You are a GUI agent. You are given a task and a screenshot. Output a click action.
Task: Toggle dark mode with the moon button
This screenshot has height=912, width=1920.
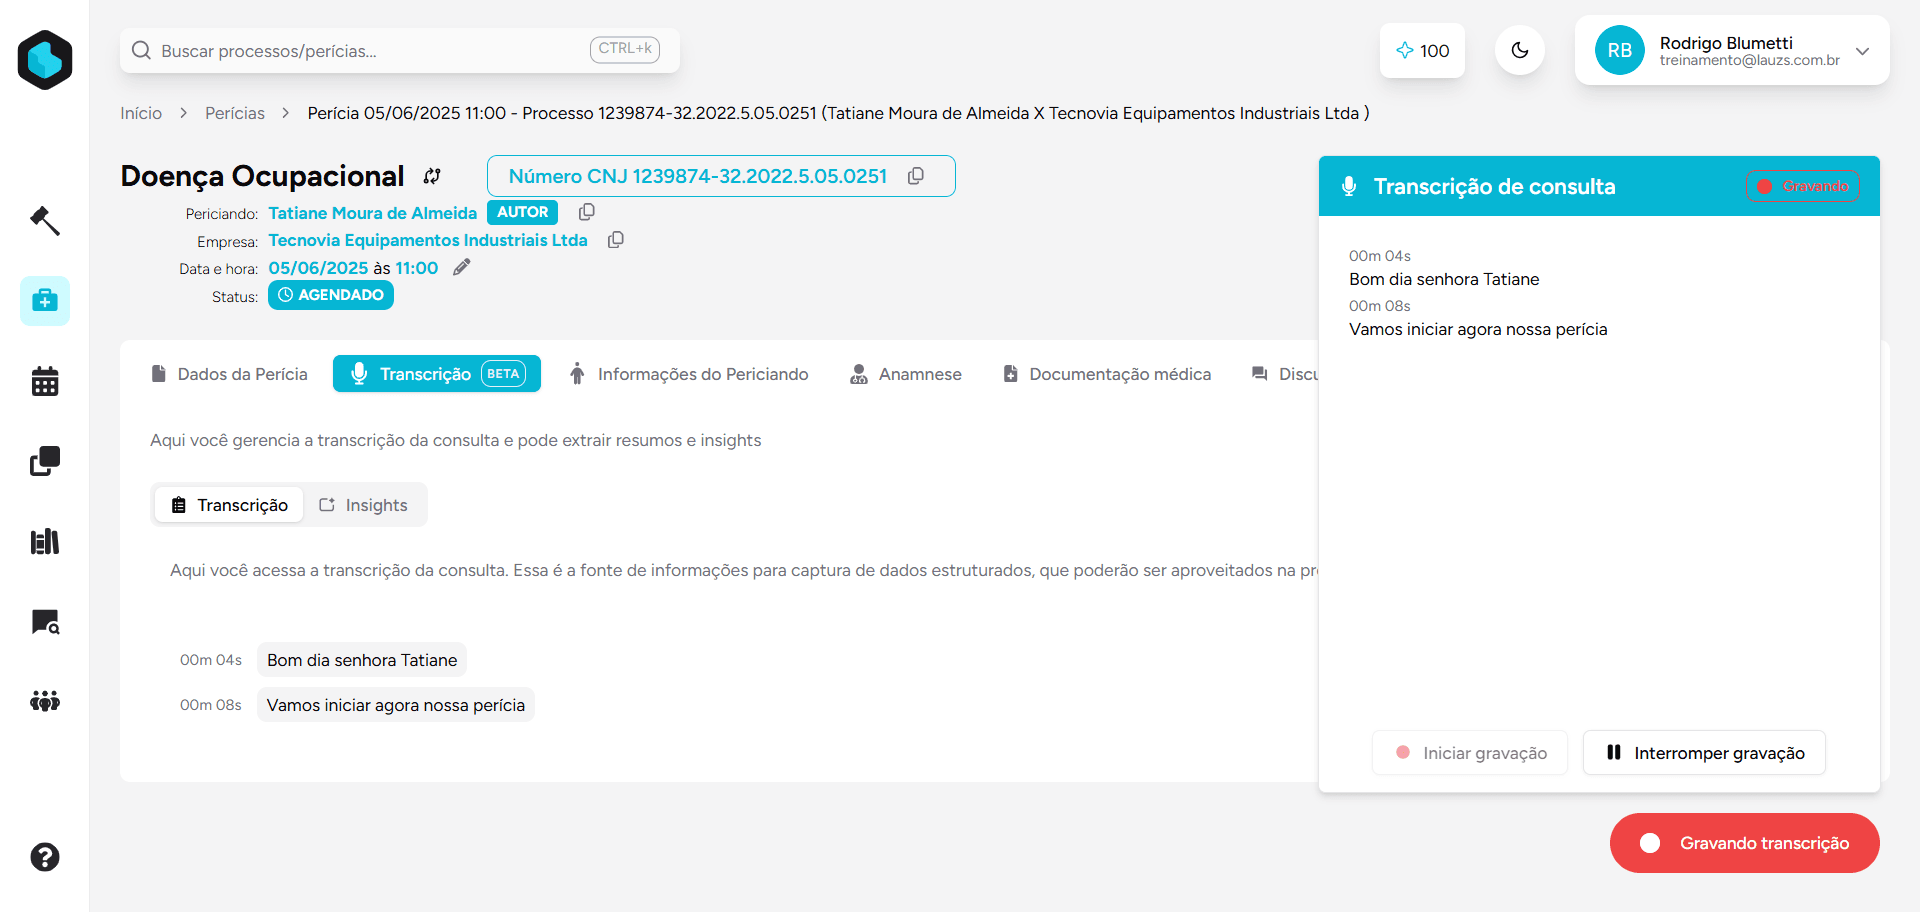click(1519, 51)
